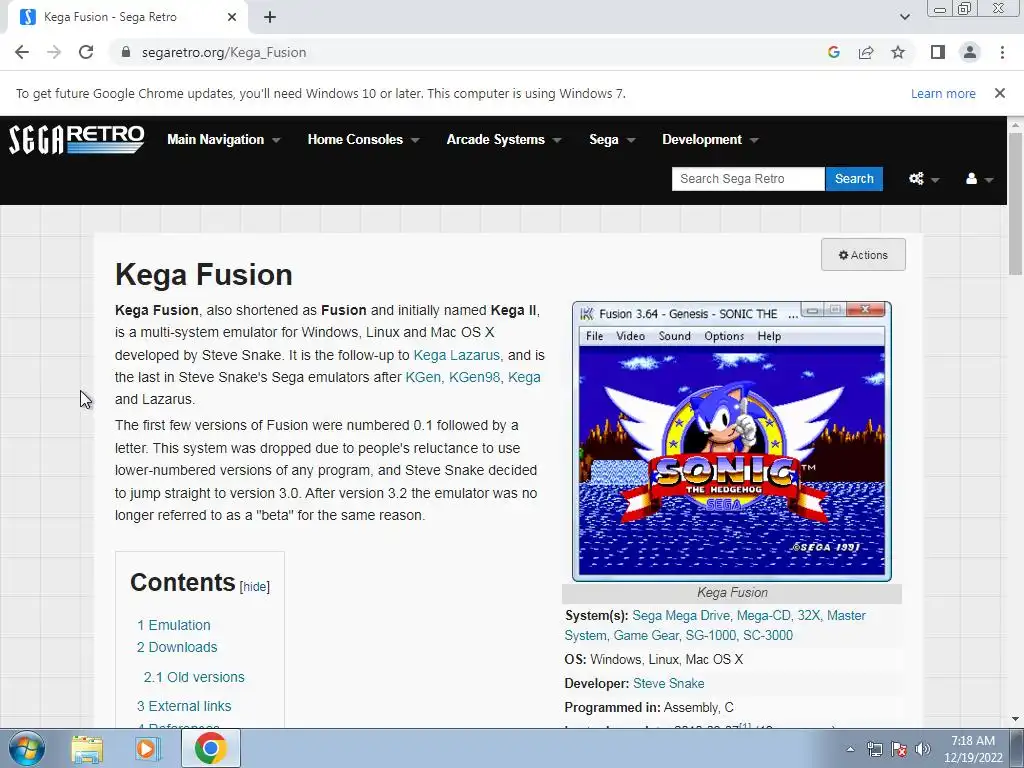Jump to 2 Downloads section
This screenshot has height=768, width=1024.
tap(177, 647)
